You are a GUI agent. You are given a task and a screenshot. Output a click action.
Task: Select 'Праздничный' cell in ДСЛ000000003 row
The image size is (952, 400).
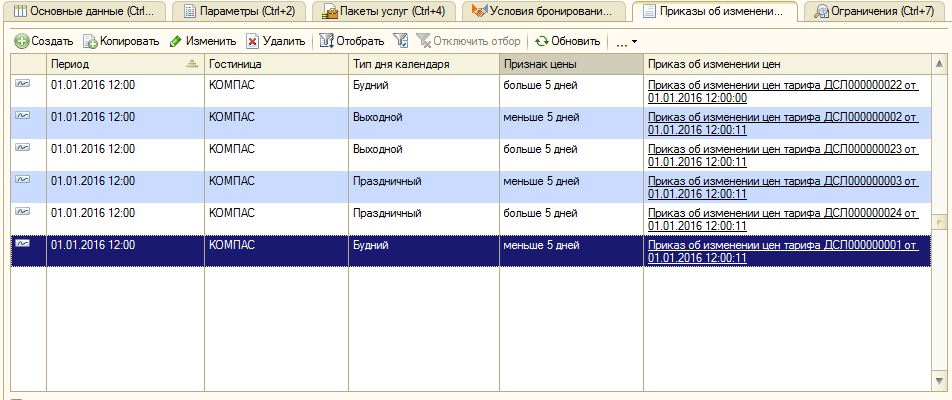tap(424, 187)
